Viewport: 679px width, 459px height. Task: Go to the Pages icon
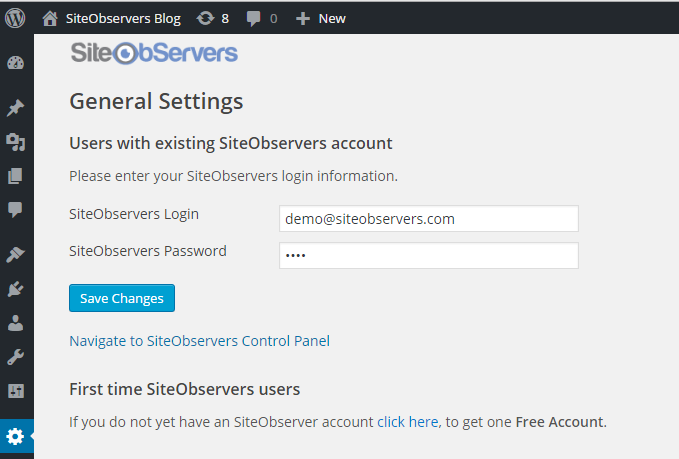(x=16, y=176)
